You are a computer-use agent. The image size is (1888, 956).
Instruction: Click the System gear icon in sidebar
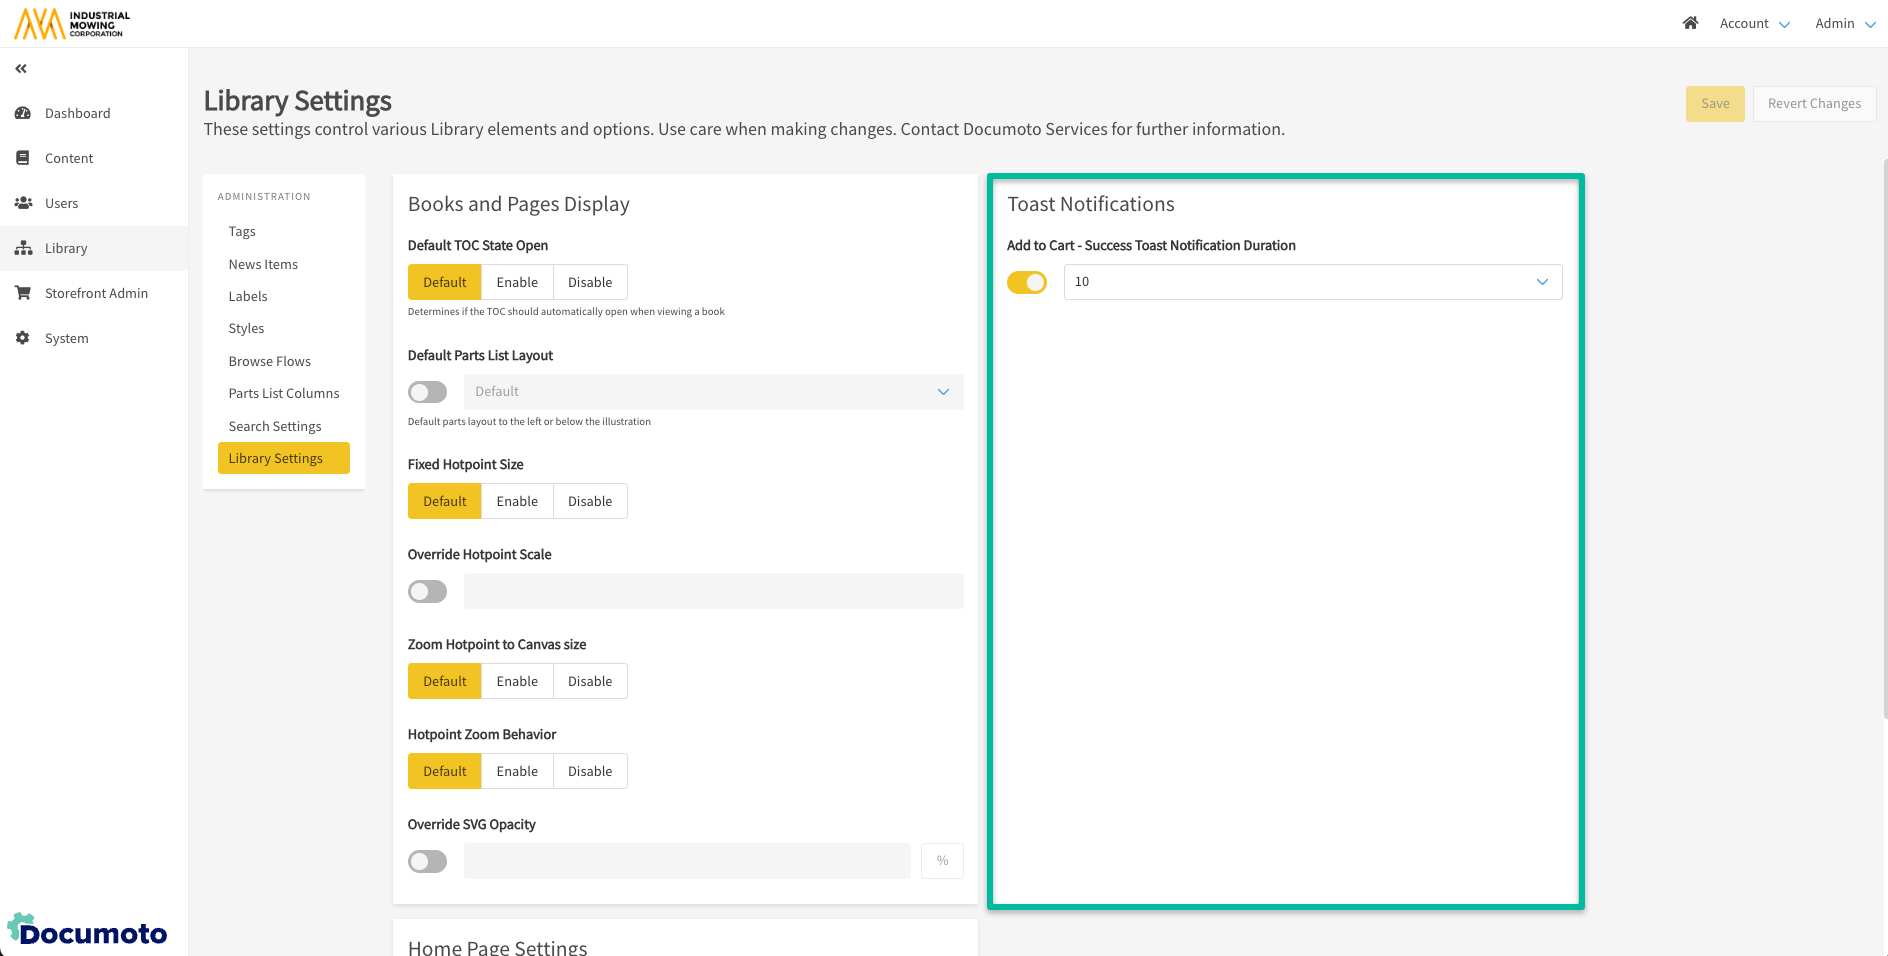click(x=23, y=338)
